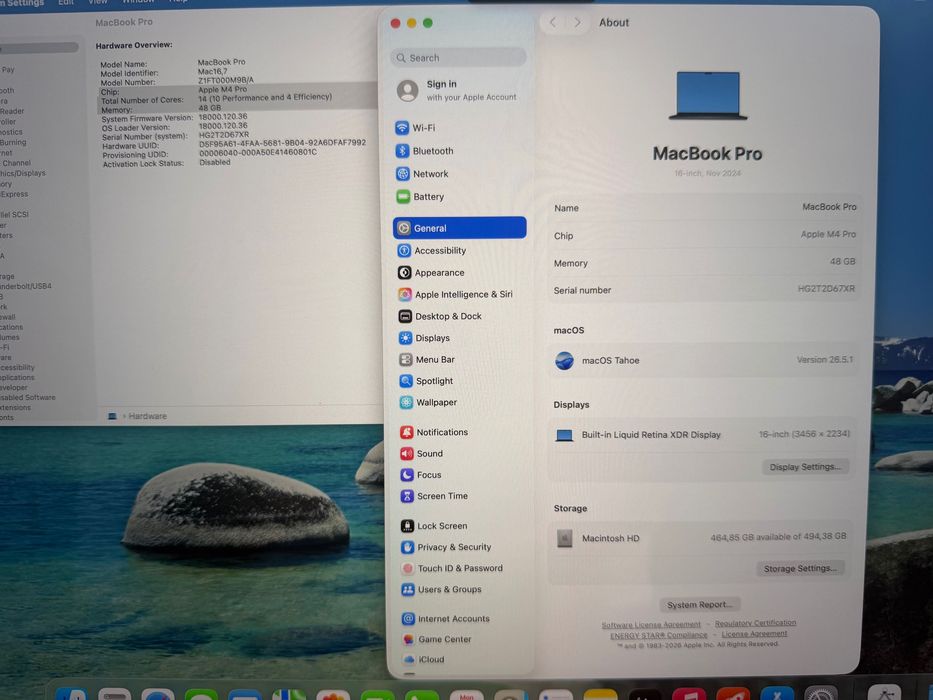The width and height of the screenshot is (933, 700).
Task: Open System Settings icon in the Dock
Action: pos(821,693)
